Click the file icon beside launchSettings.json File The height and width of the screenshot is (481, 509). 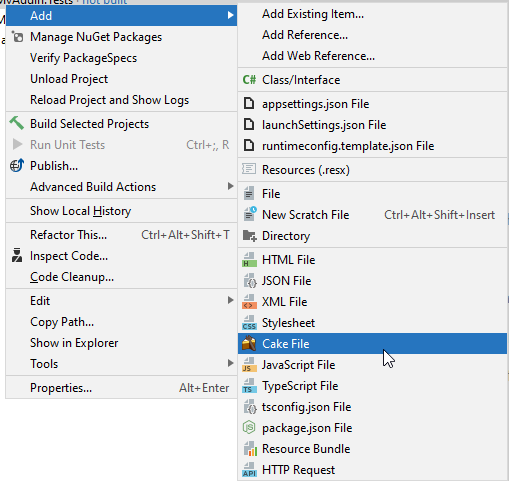249,124
